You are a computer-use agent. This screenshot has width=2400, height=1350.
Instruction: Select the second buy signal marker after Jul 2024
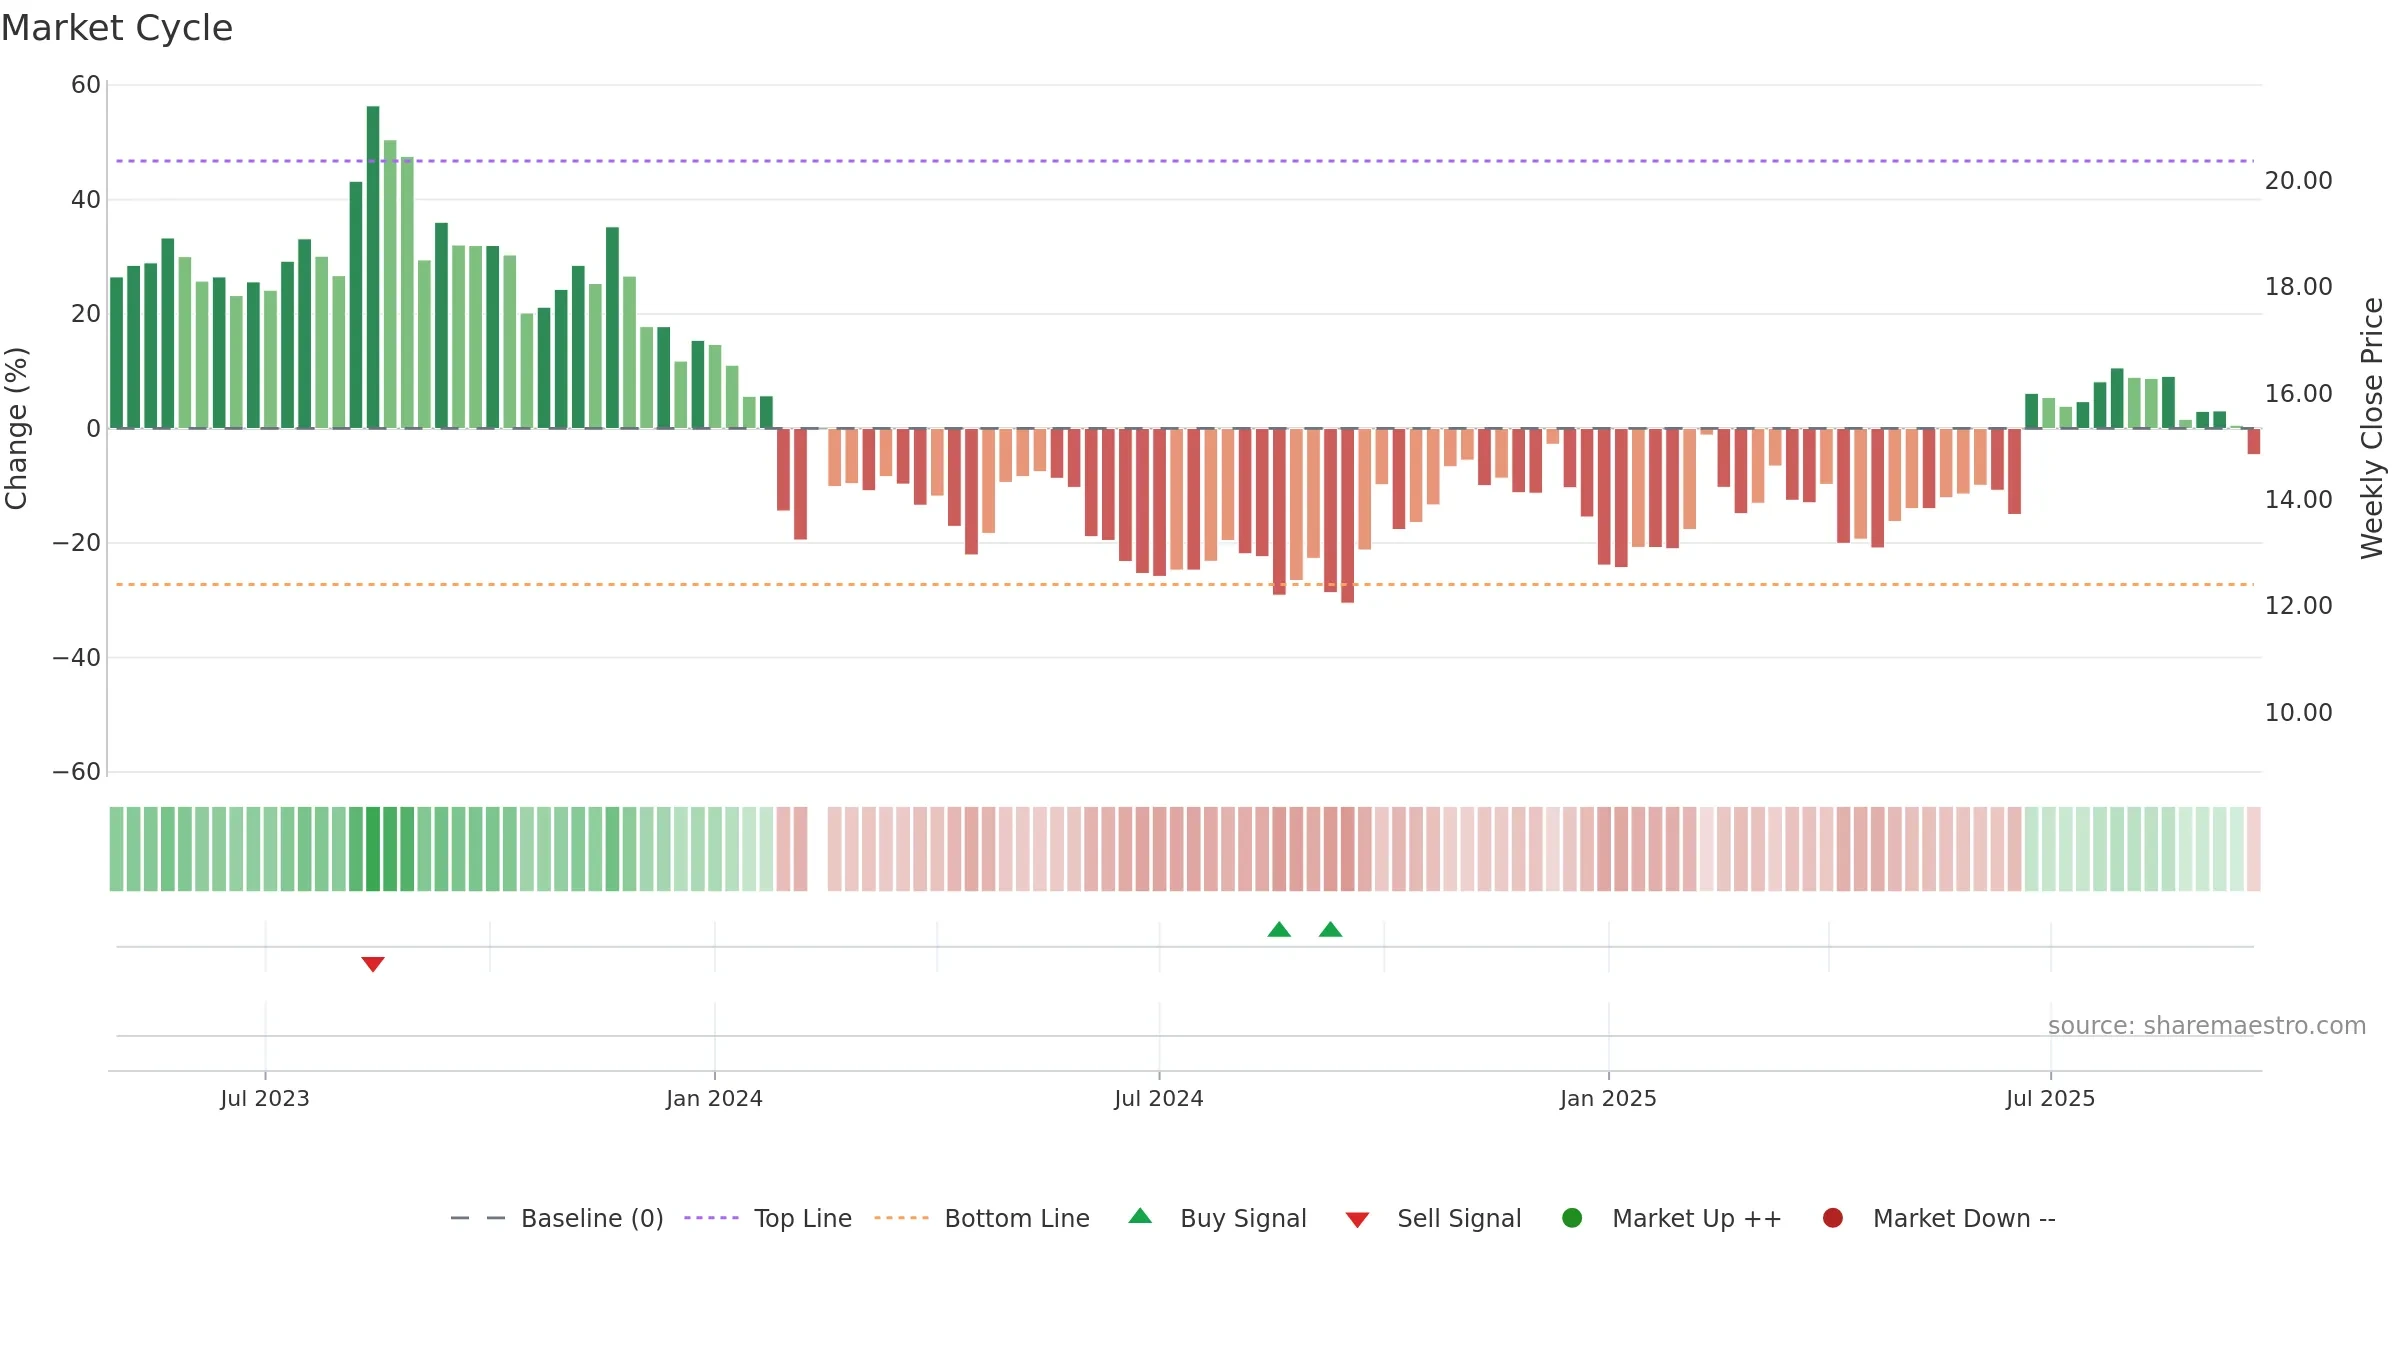(1330, 929)
